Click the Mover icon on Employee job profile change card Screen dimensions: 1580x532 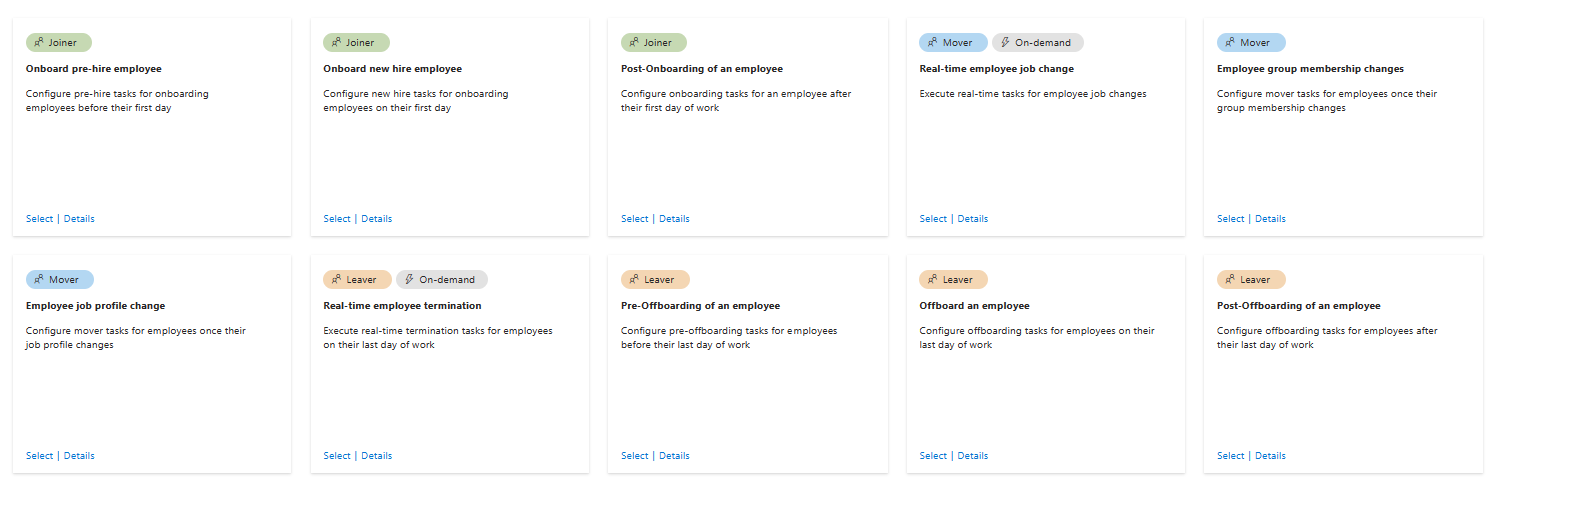pyautogui.click(x=39, y=280)
